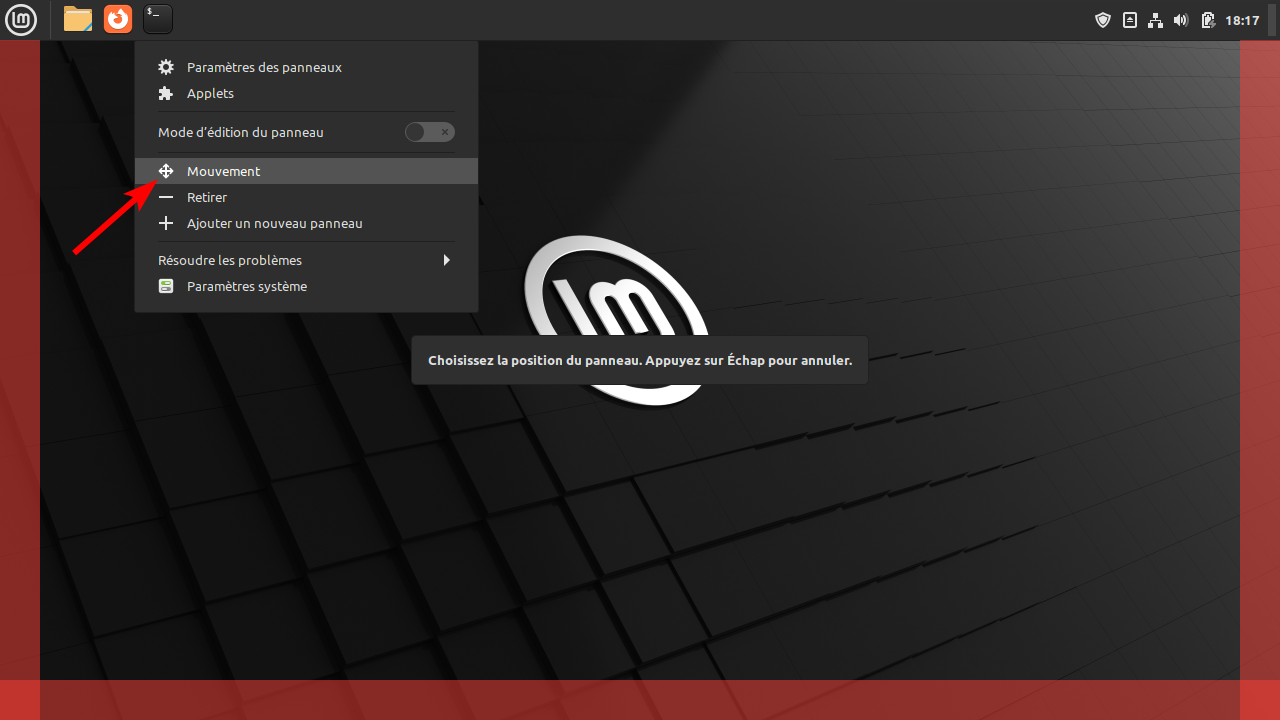Expand the Résoudre les problèmes submenu
Image resolution: width=1280 pixels, height=720 pixels.
tap(306, 260)
